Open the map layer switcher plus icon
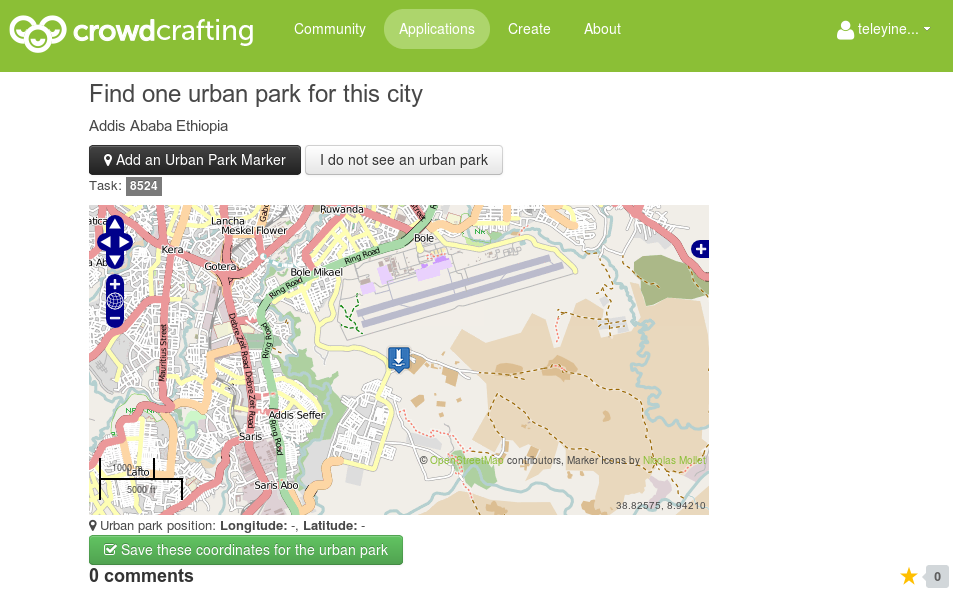 coord(700,249)
